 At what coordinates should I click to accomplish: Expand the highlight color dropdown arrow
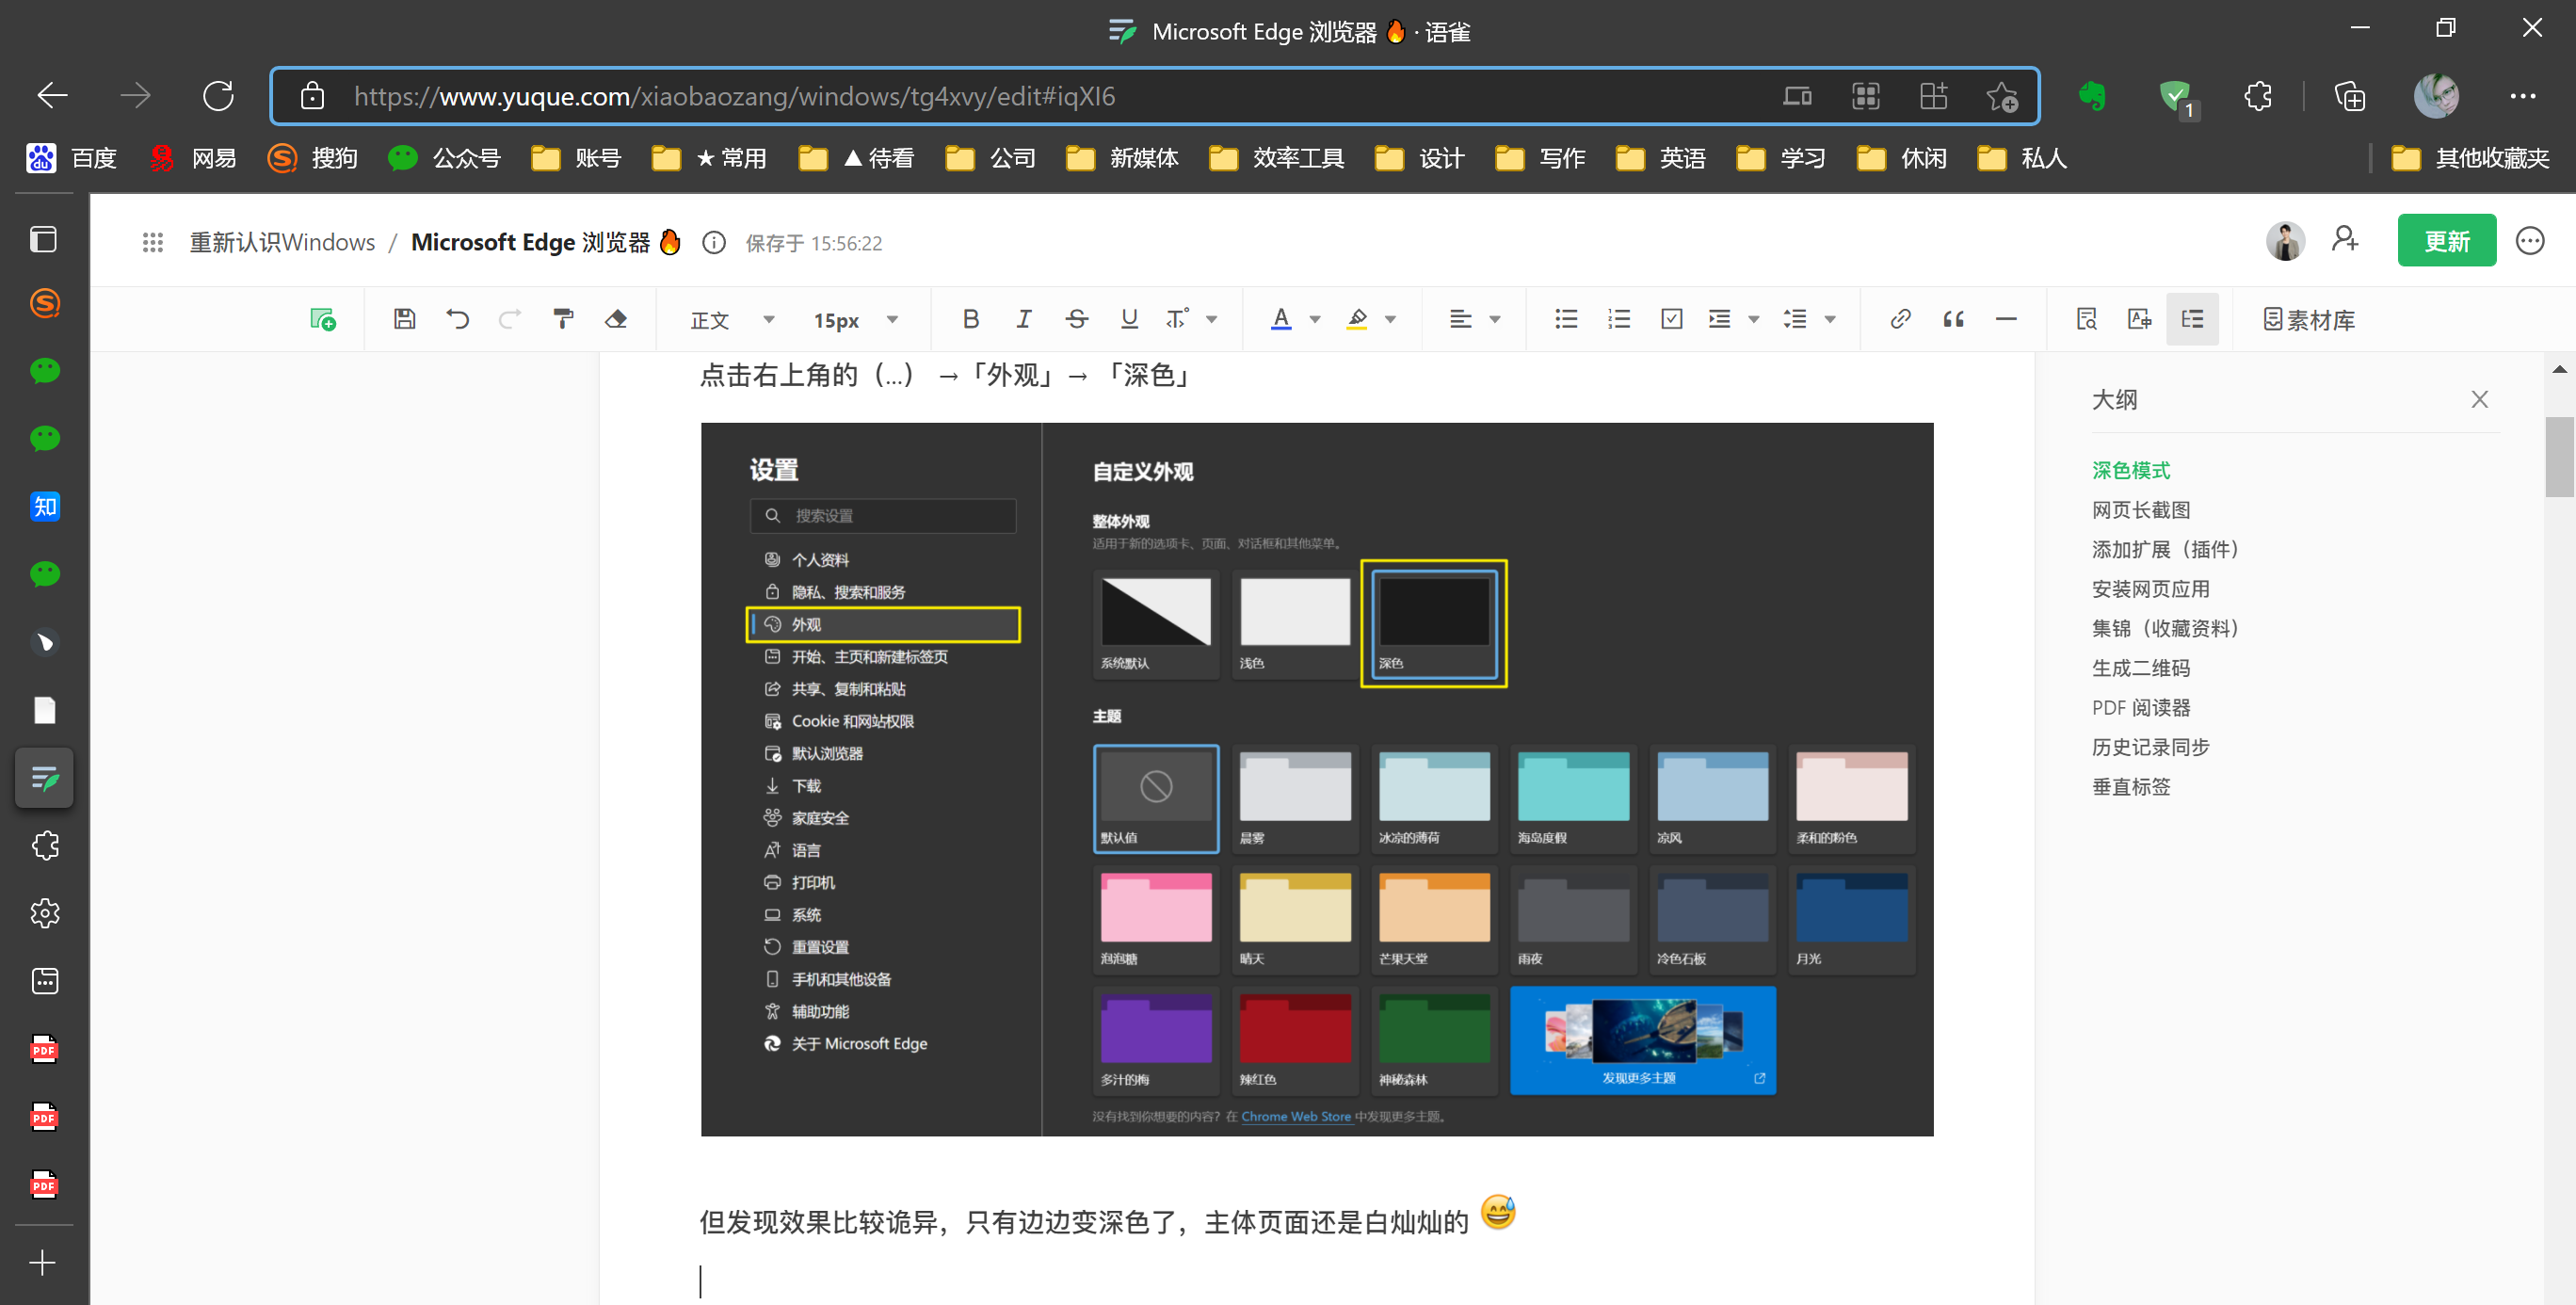(x=1390, y=320)
